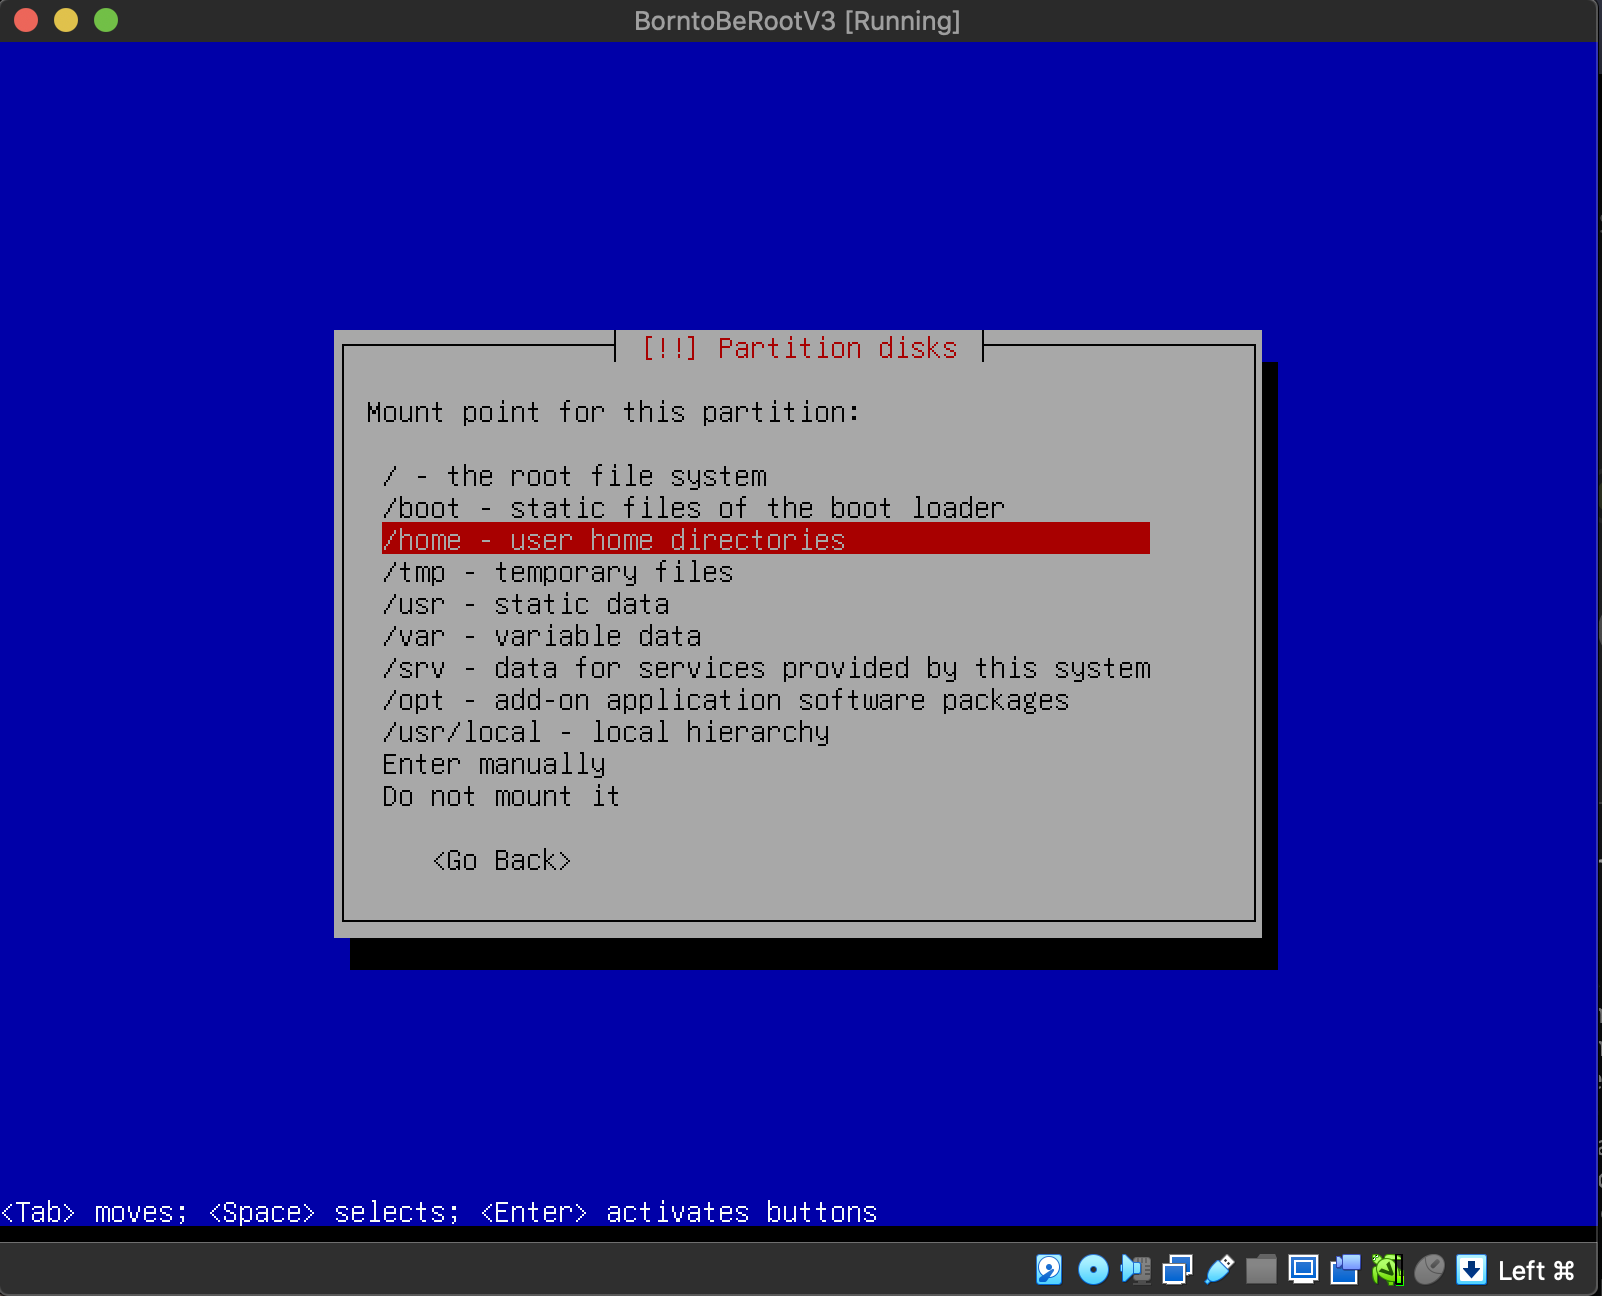
Task: Click the video recording capture icon
Action: coord(1345,1270)
